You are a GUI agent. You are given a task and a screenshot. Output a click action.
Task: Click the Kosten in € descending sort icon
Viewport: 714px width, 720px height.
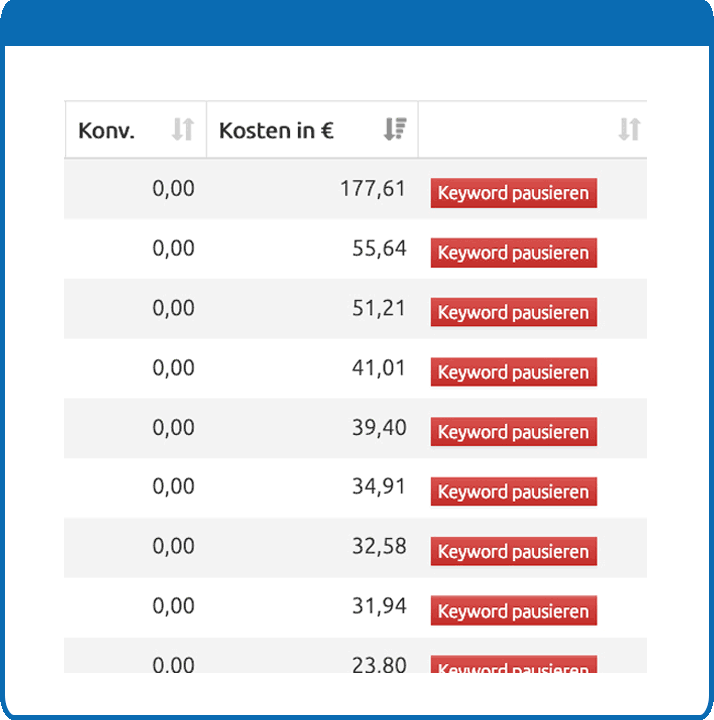395,129
